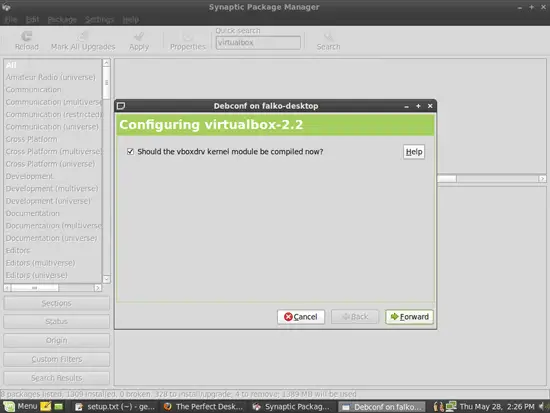Open the Mint Menu icon in taskbar
The height and width of the screenshot is (413, 550).
[9, 406]
